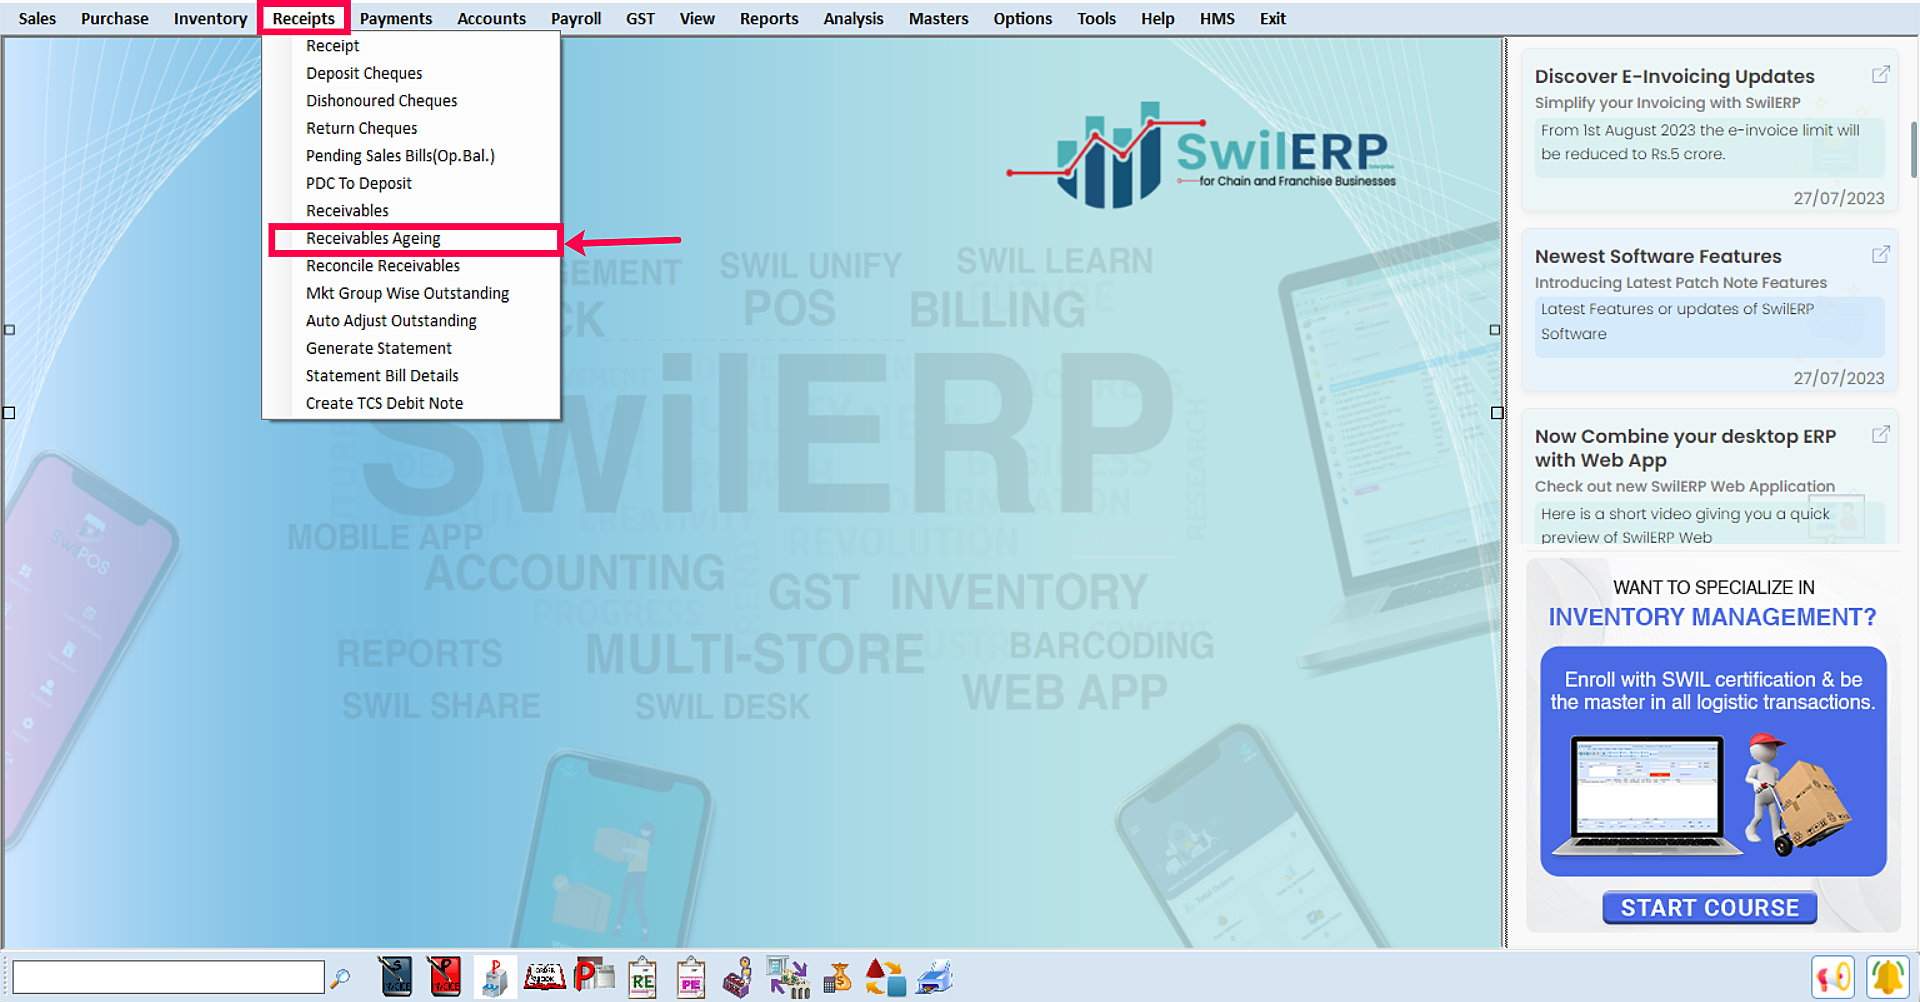Viewport: 1920px width, 1002px height.
Task: Choose Generate Statement entry
Action: tap(411, 348)
